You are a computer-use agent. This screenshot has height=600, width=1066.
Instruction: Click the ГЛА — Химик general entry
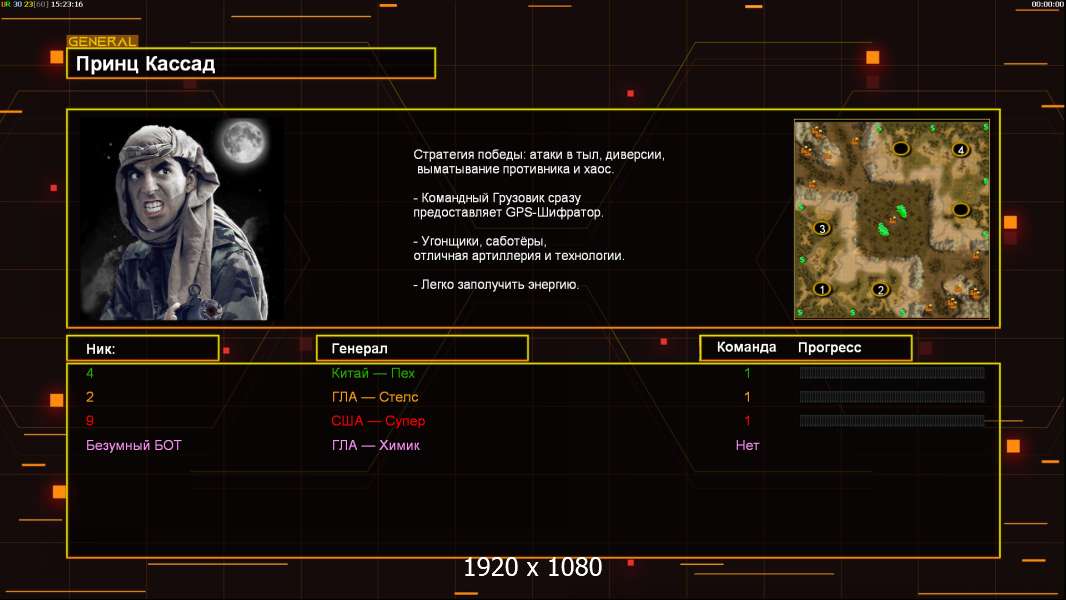[x=376, y=445]
